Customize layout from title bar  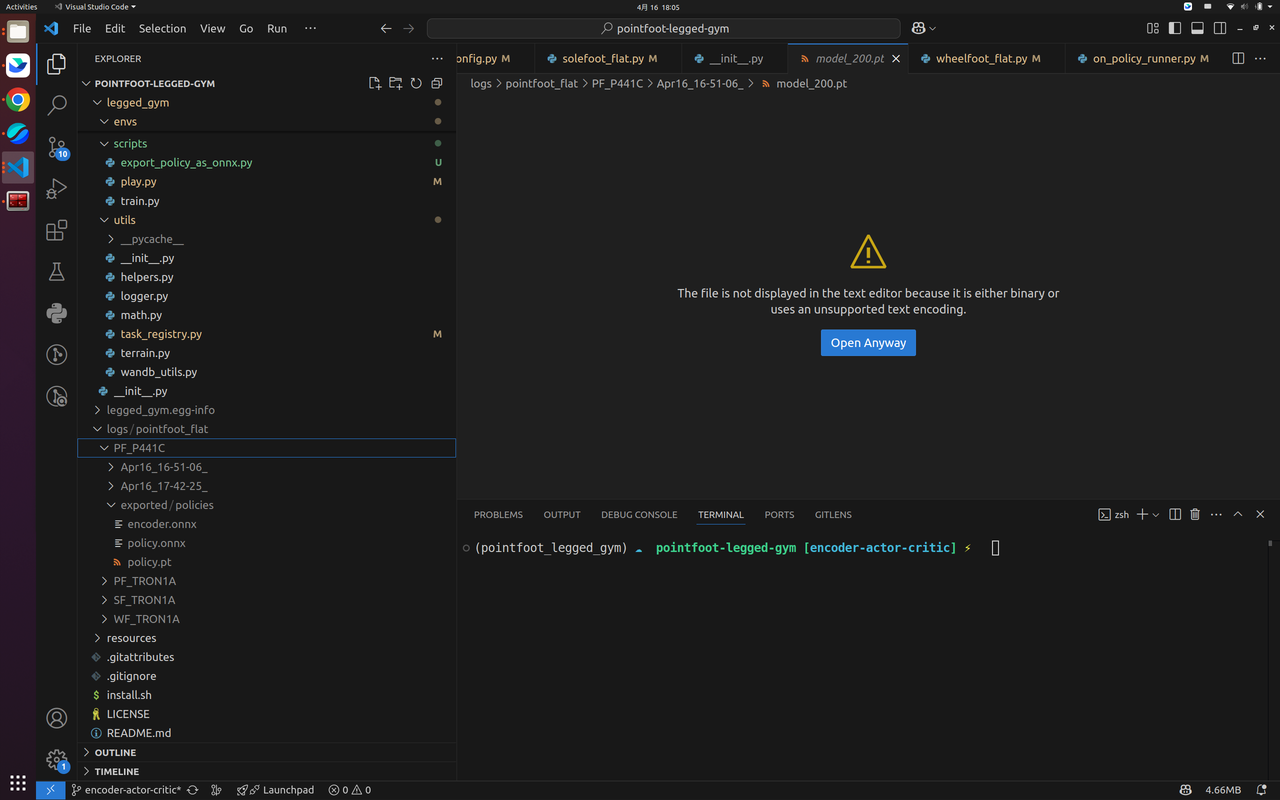(x=1153, y=29)
